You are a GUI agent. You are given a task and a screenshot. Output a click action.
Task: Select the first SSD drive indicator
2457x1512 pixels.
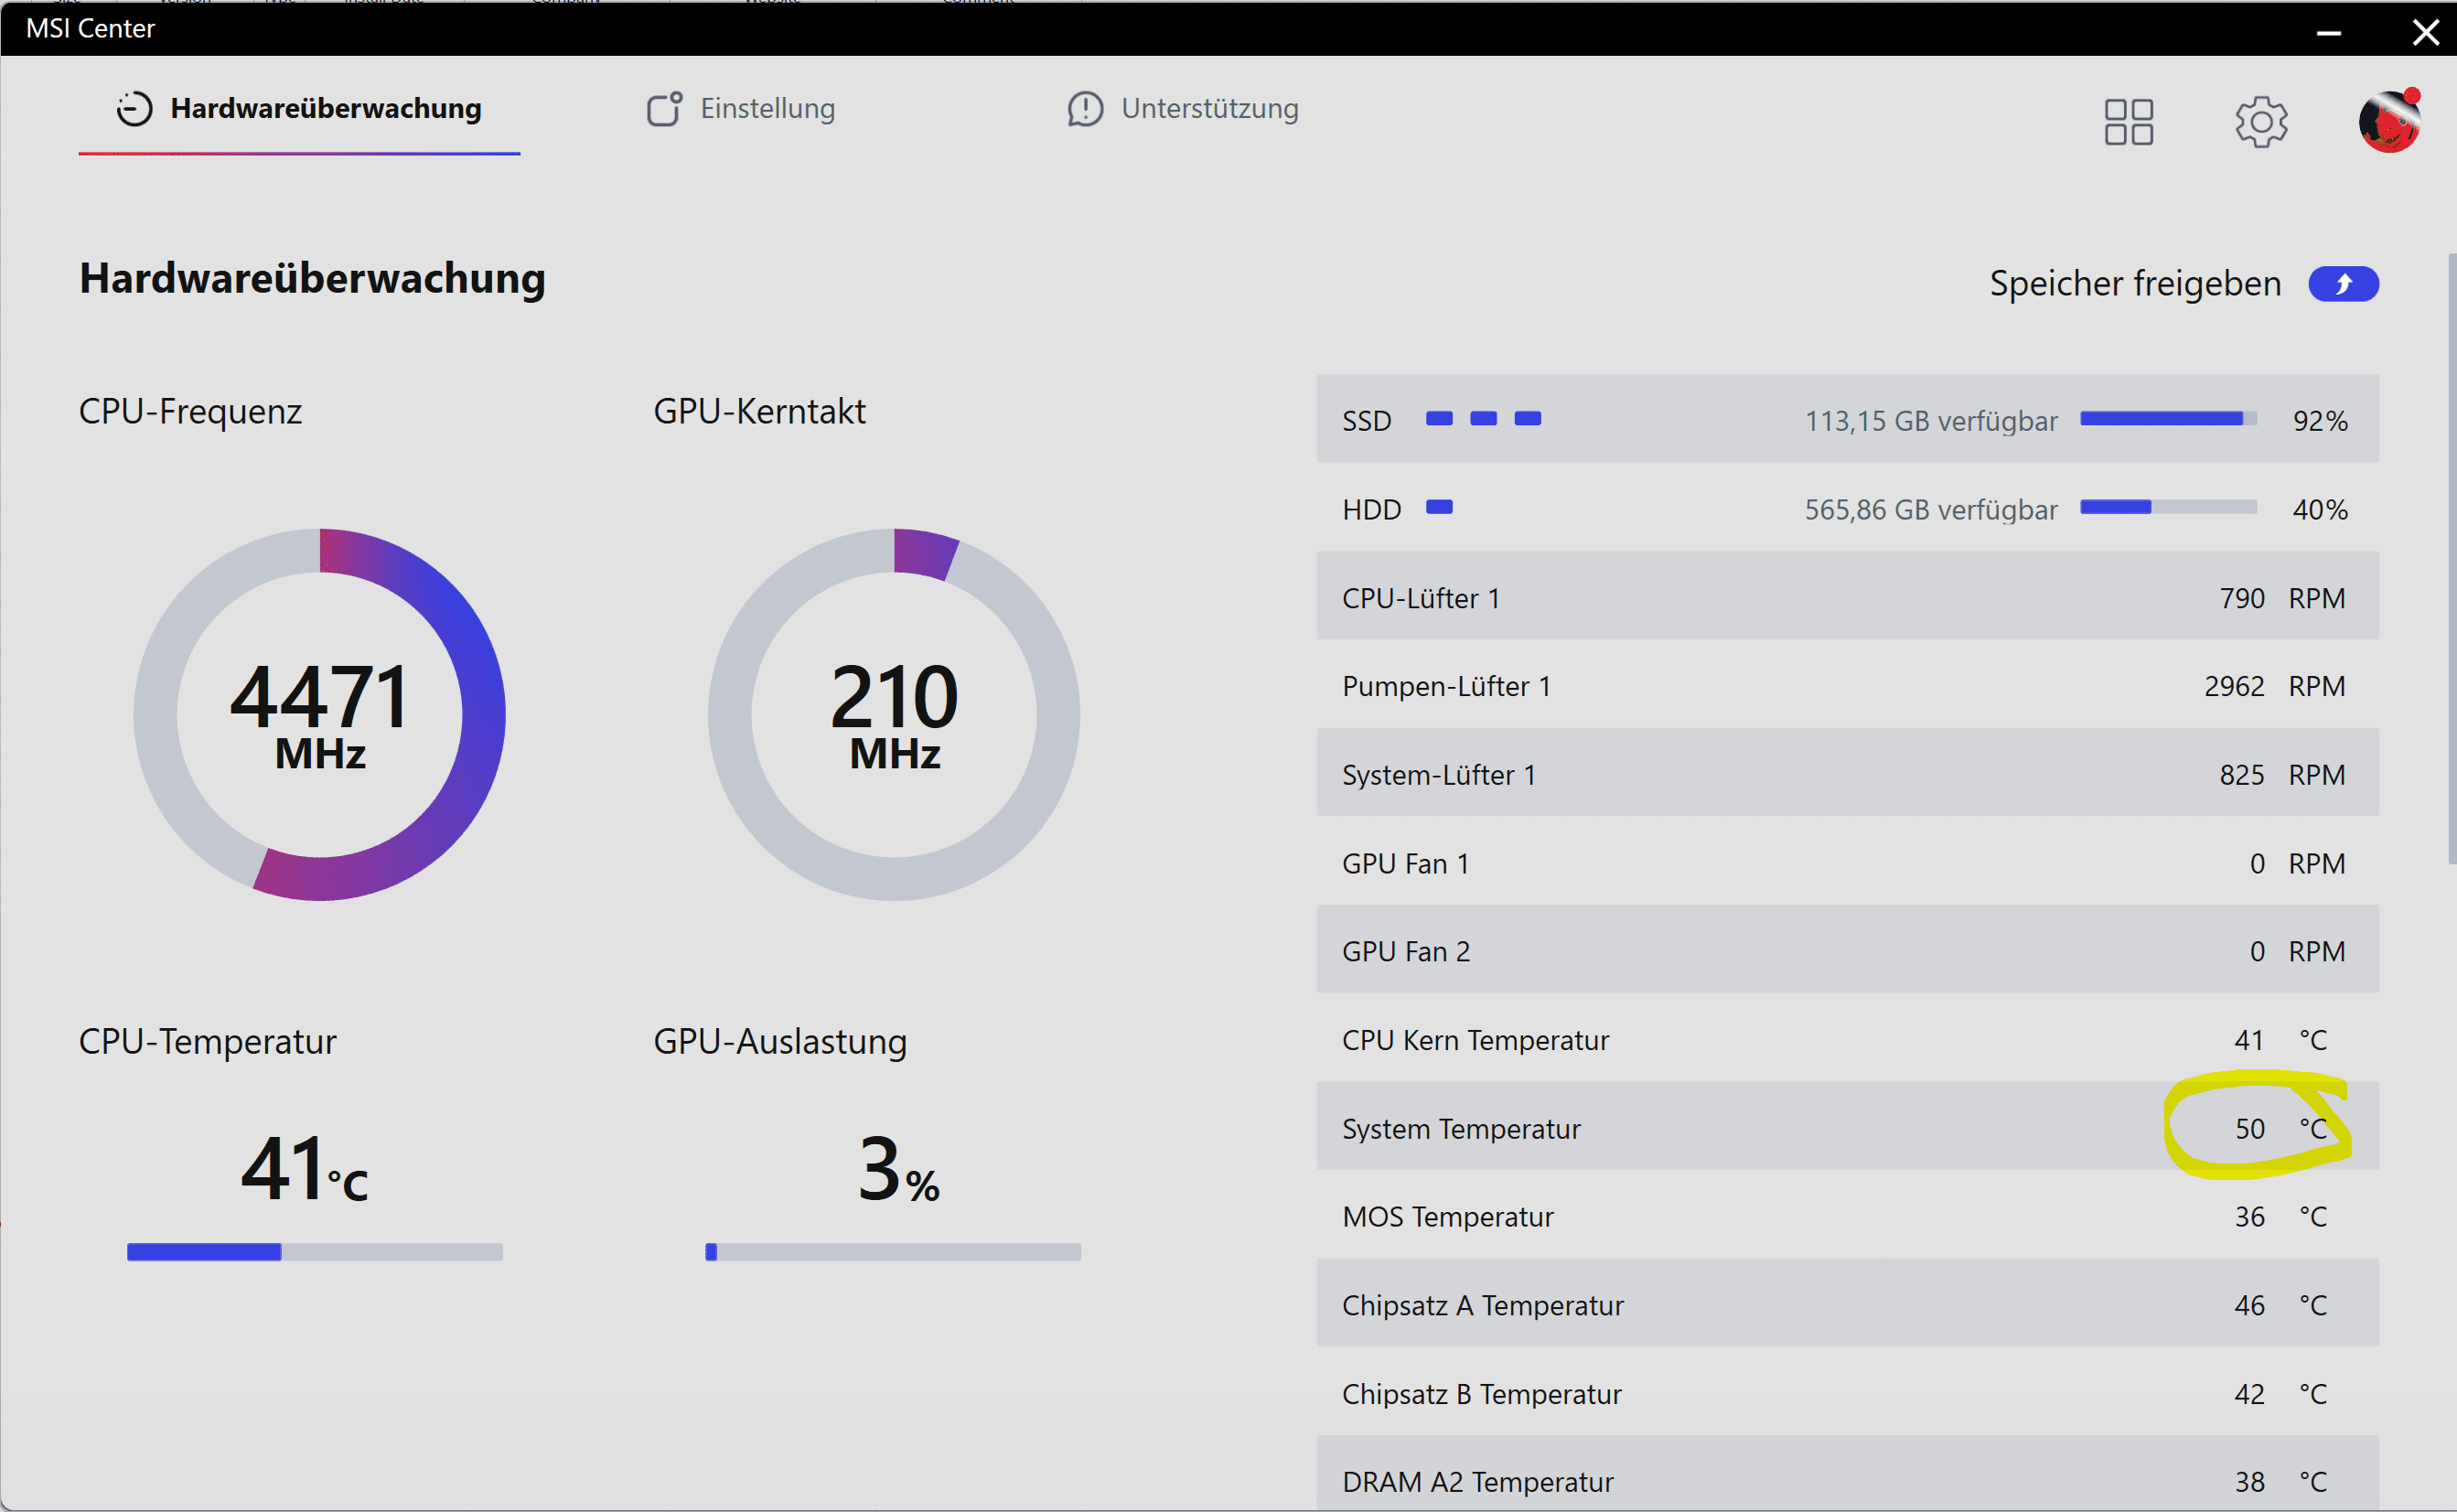click(1439, 419)
